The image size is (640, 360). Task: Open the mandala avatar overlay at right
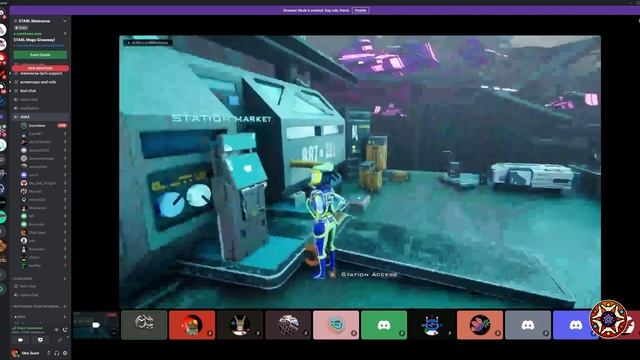coord(609,319)
